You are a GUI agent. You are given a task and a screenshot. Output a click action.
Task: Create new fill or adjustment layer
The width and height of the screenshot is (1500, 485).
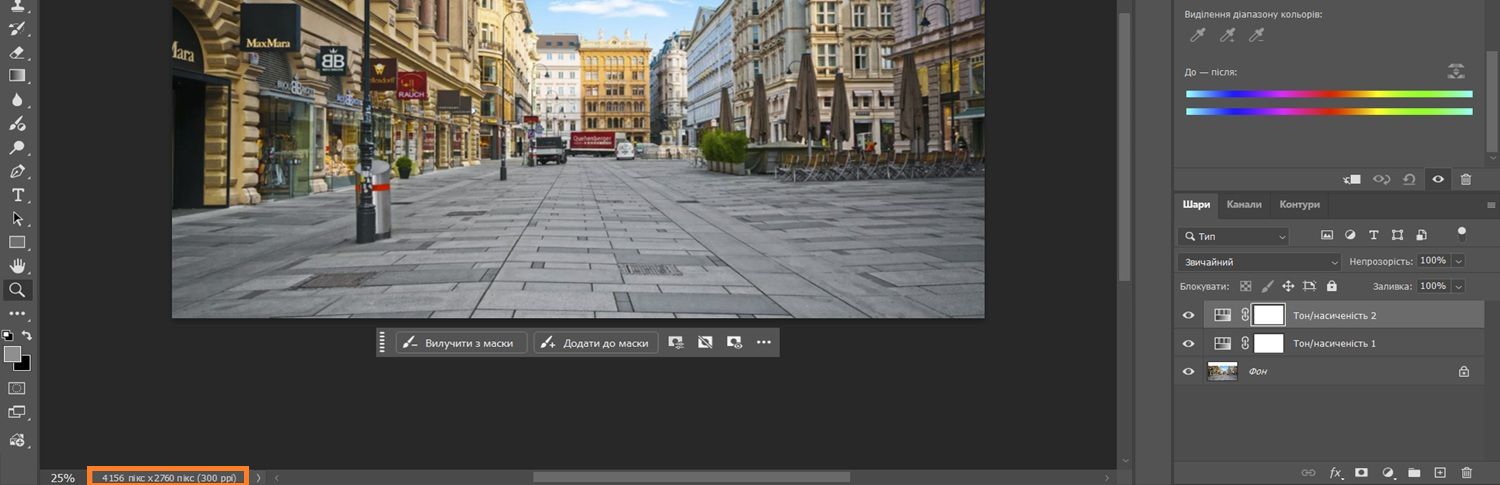click(1388, 472)
